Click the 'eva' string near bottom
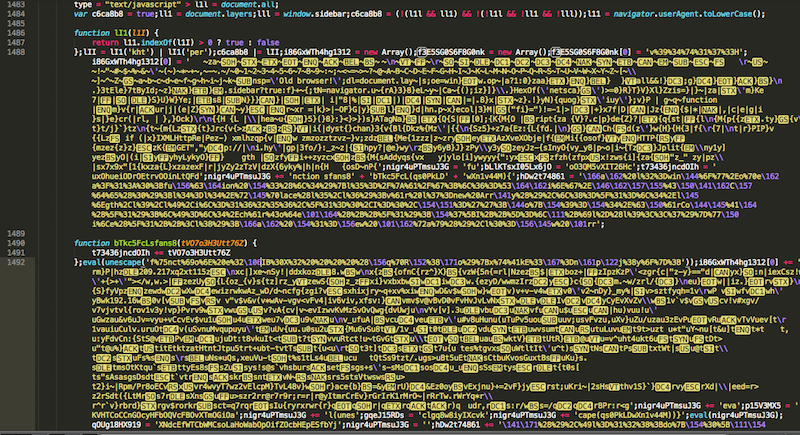This screenshot has width=800, height=435. tap(728, 406)
